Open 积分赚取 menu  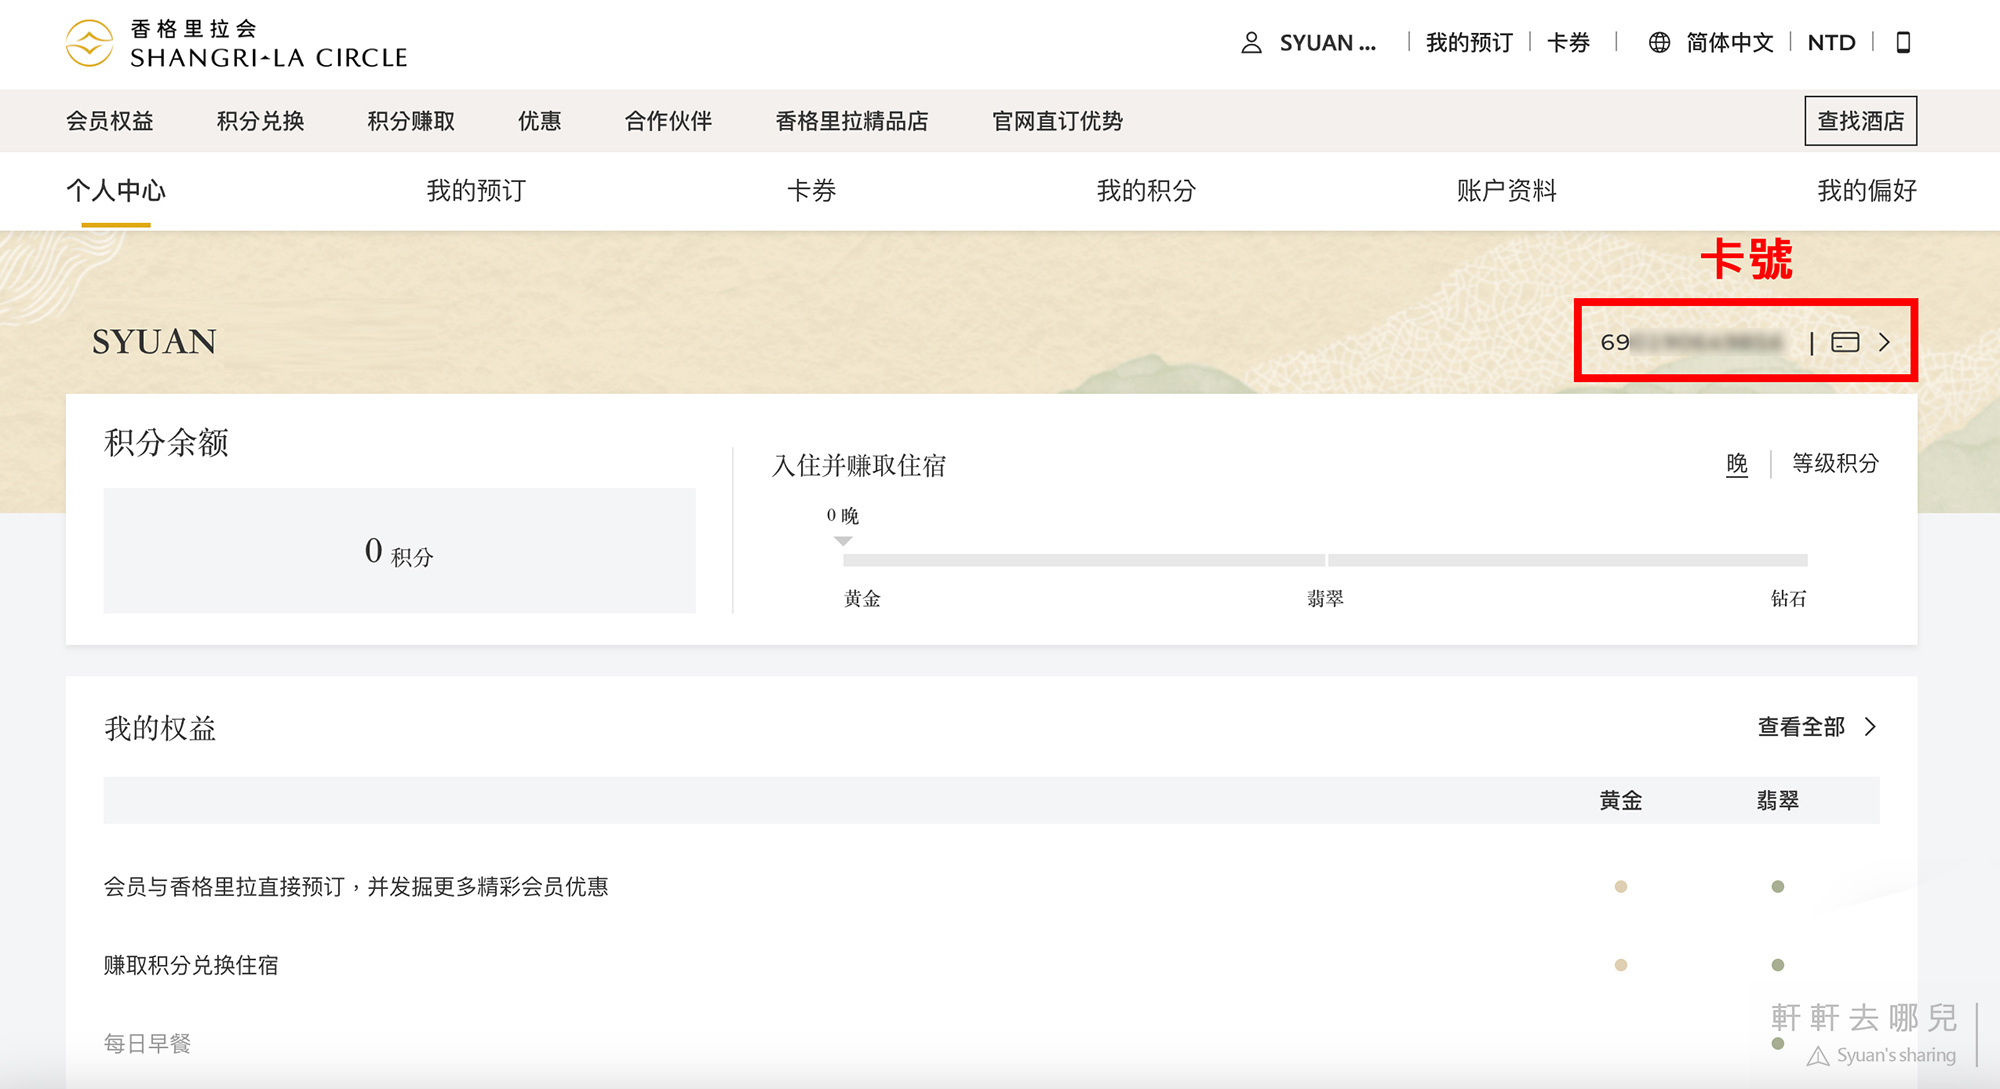(411, 121)
